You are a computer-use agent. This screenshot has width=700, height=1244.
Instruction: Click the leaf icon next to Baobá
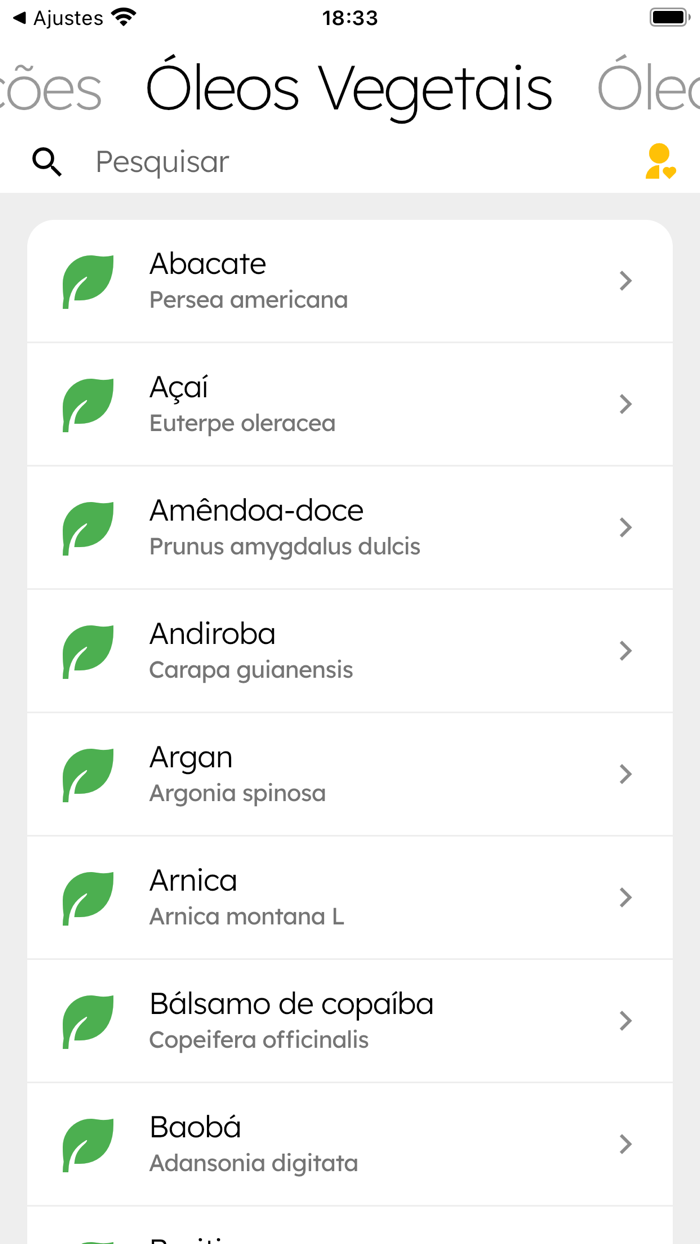coord(88,1144)
